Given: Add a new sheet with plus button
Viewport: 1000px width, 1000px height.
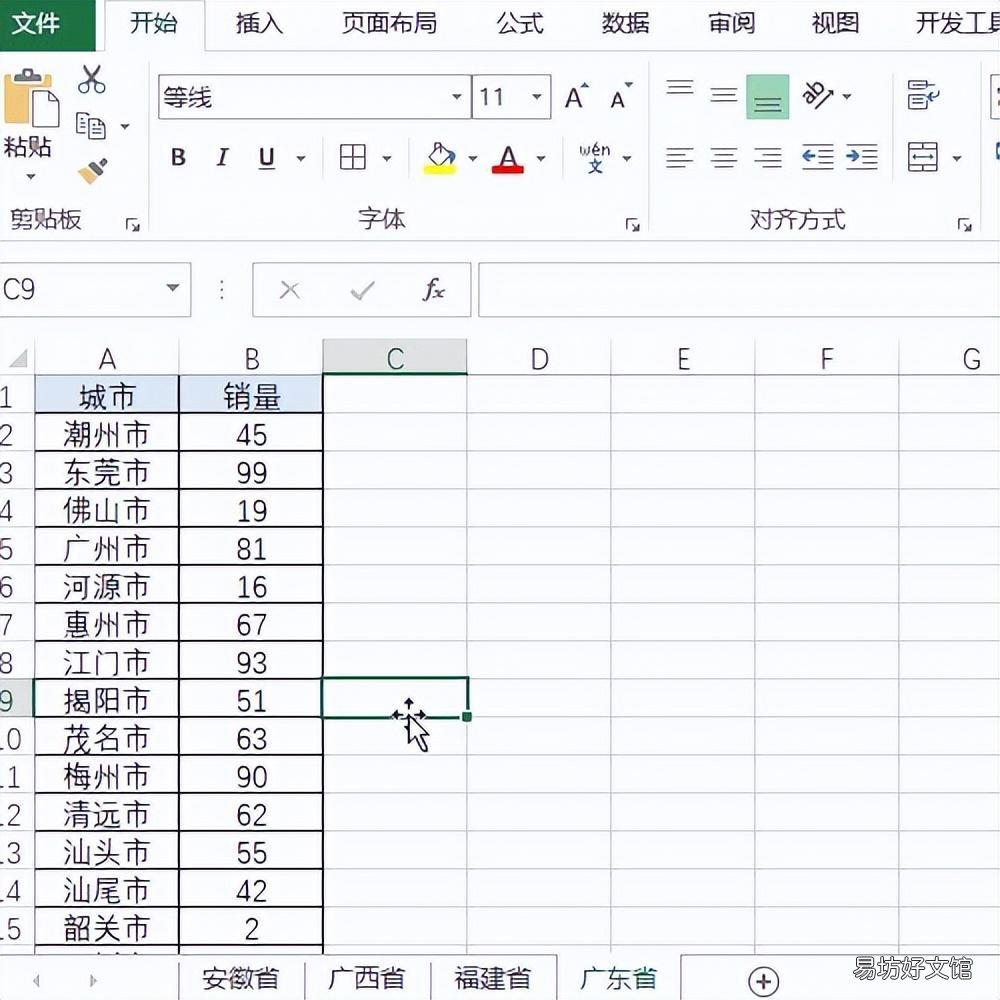Looking at the screenshot, I should pyautogui.click(x=763, y=981).
